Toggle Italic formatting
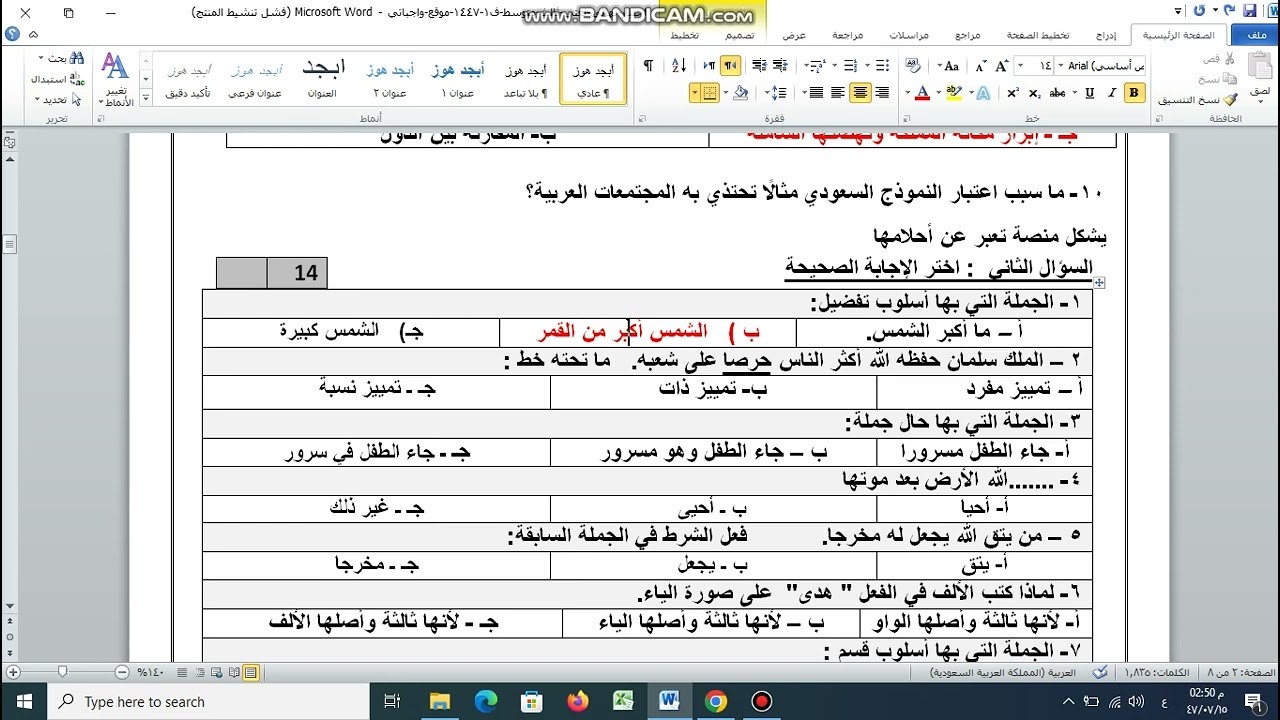This screenshot has height=720, width=1280. (x=1111, y=93)
